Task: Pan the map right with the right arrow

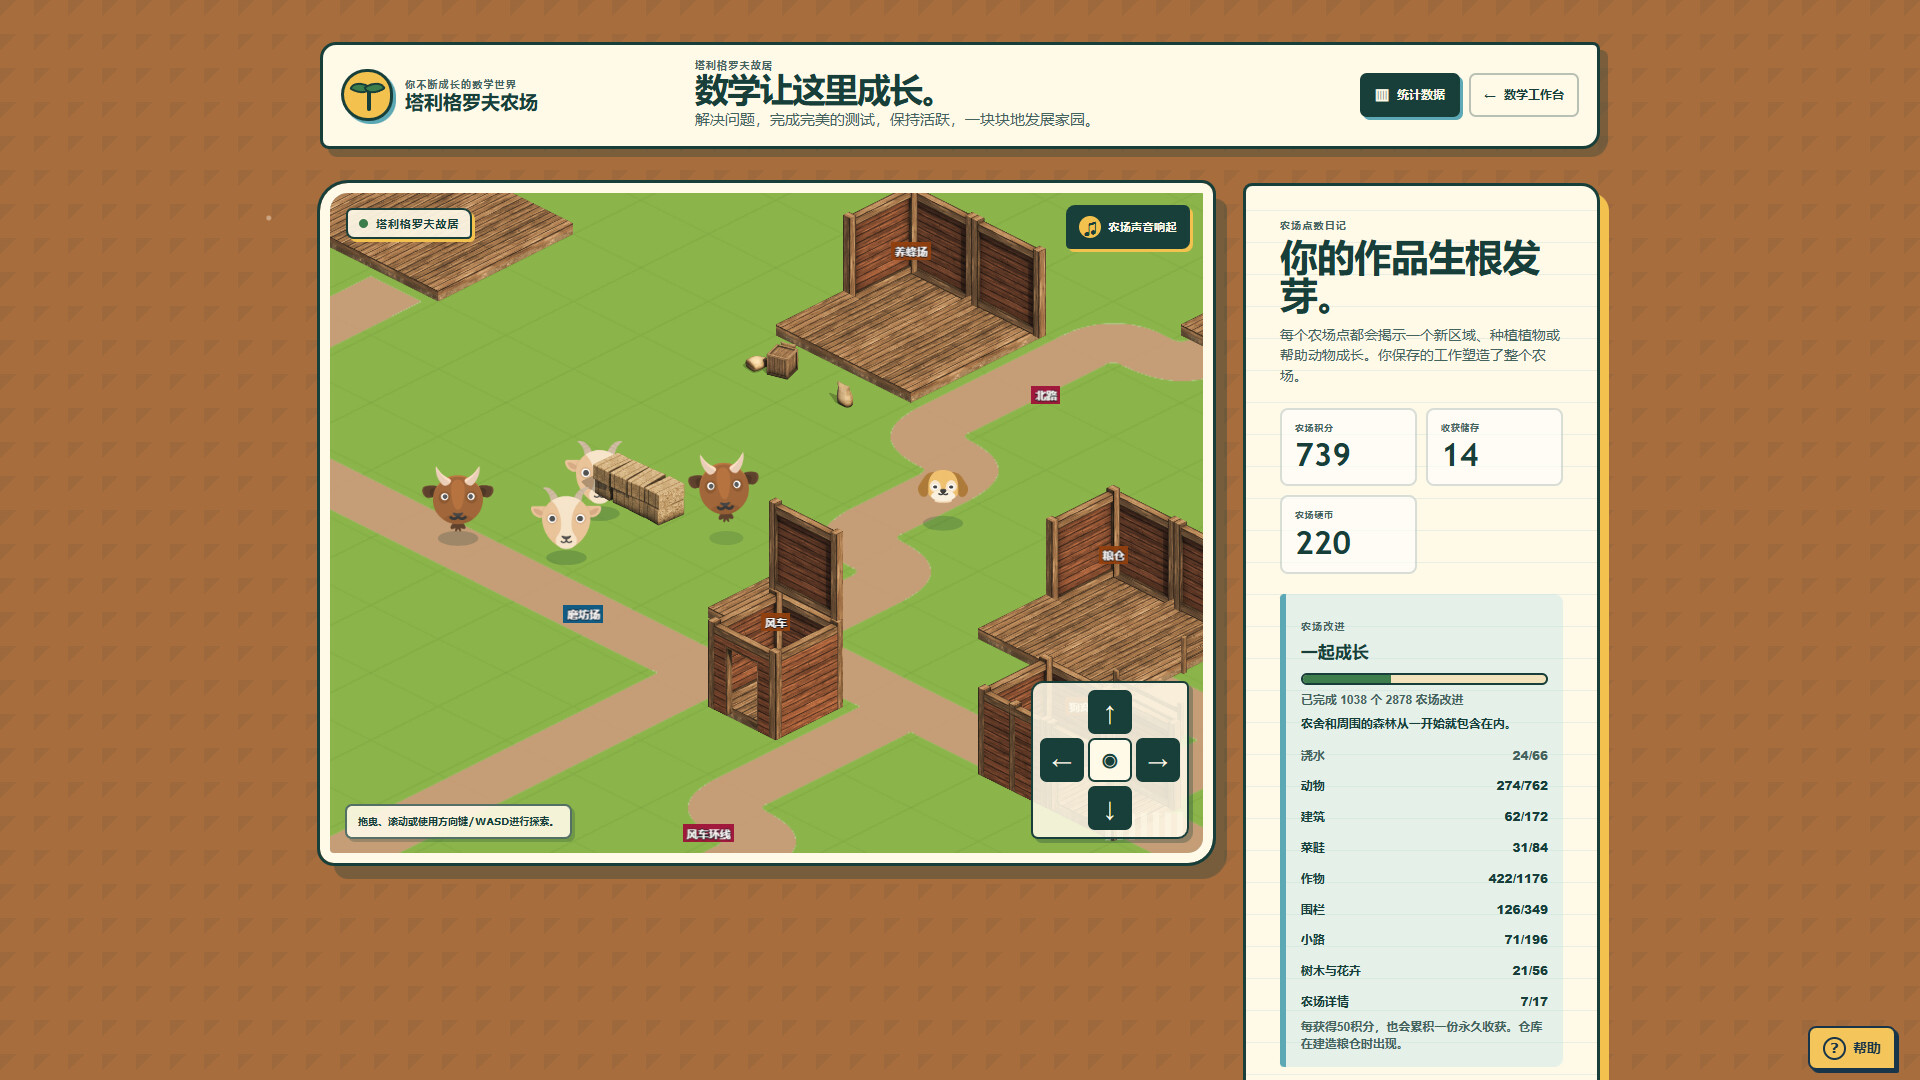Action: [1158, 761]
